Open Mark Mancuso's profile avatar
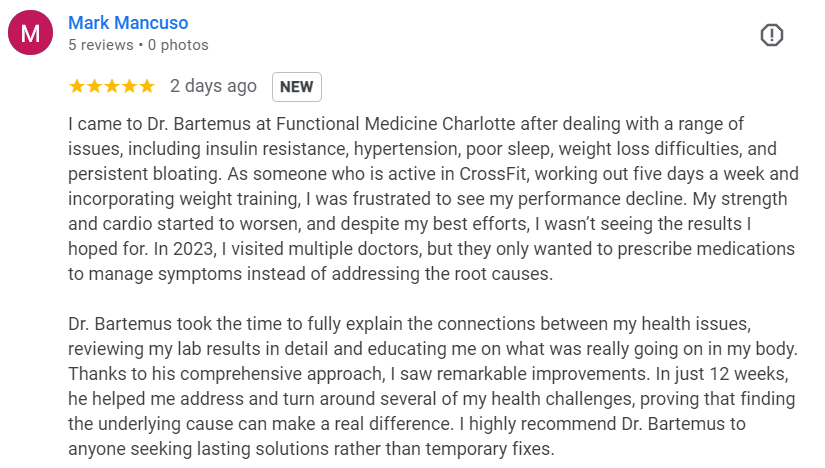 pos(31,34)
